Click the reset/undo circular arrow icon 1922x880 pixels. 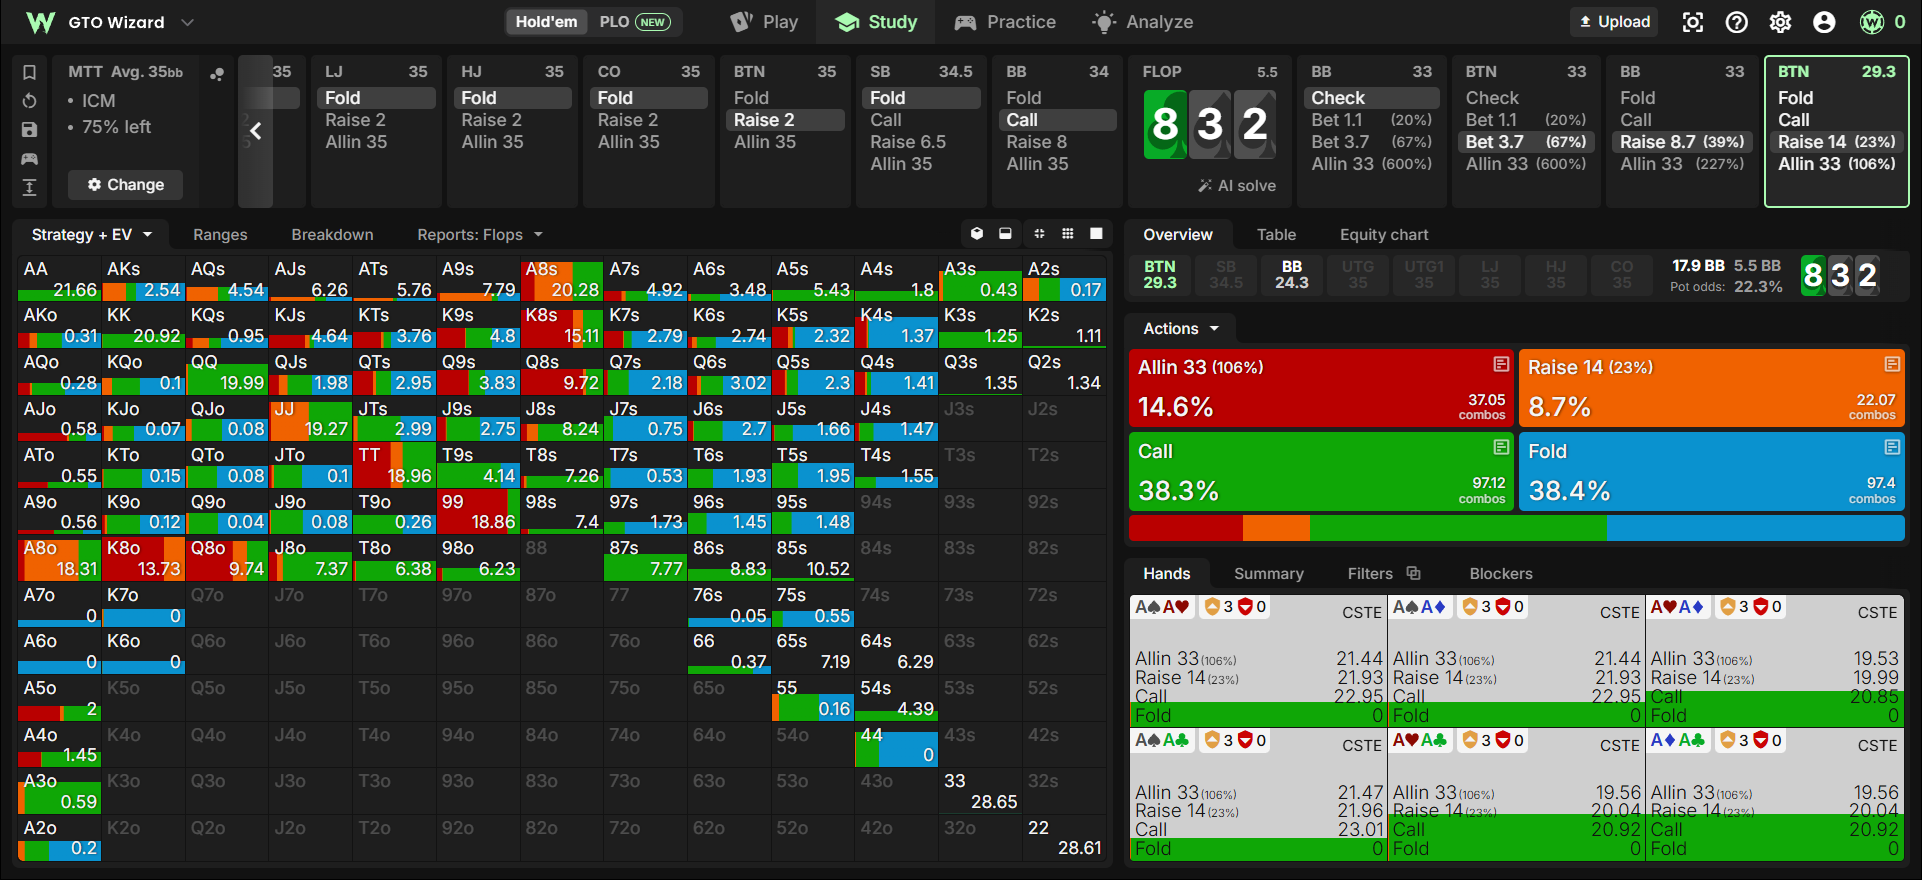29,101
